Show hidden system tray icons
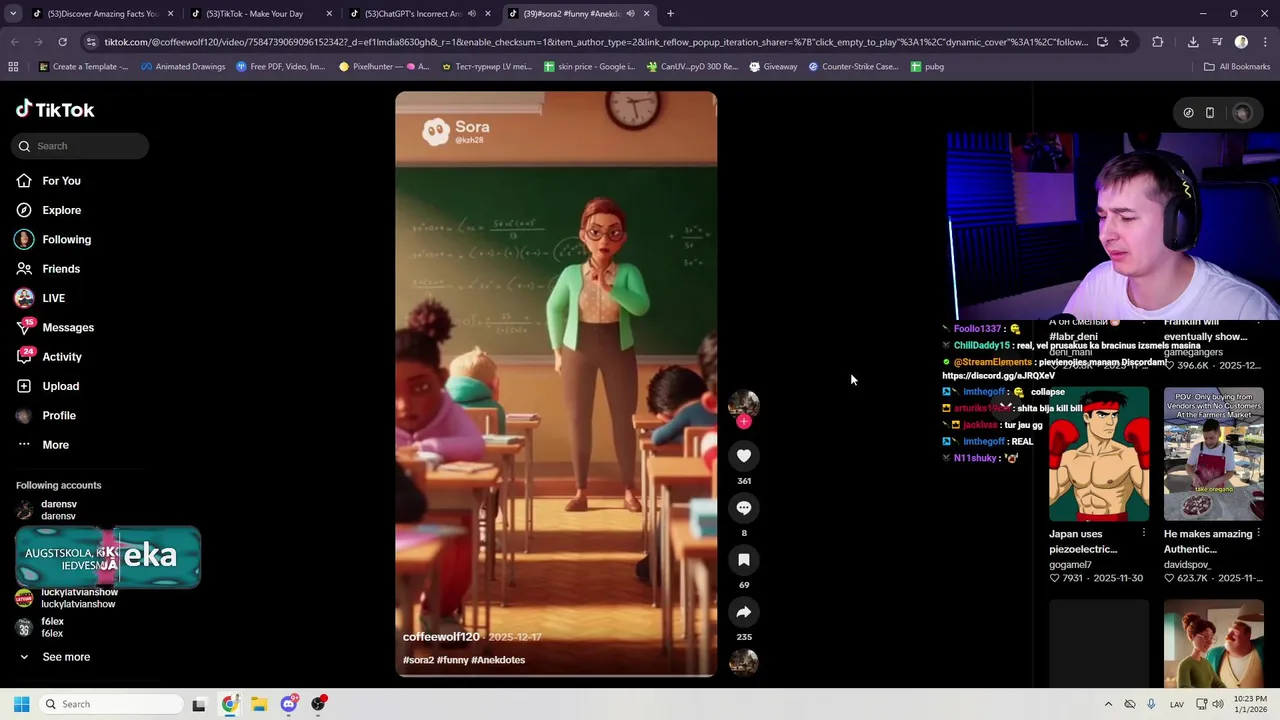Viewport: 1280px width, 720px height. [1108, 704]
